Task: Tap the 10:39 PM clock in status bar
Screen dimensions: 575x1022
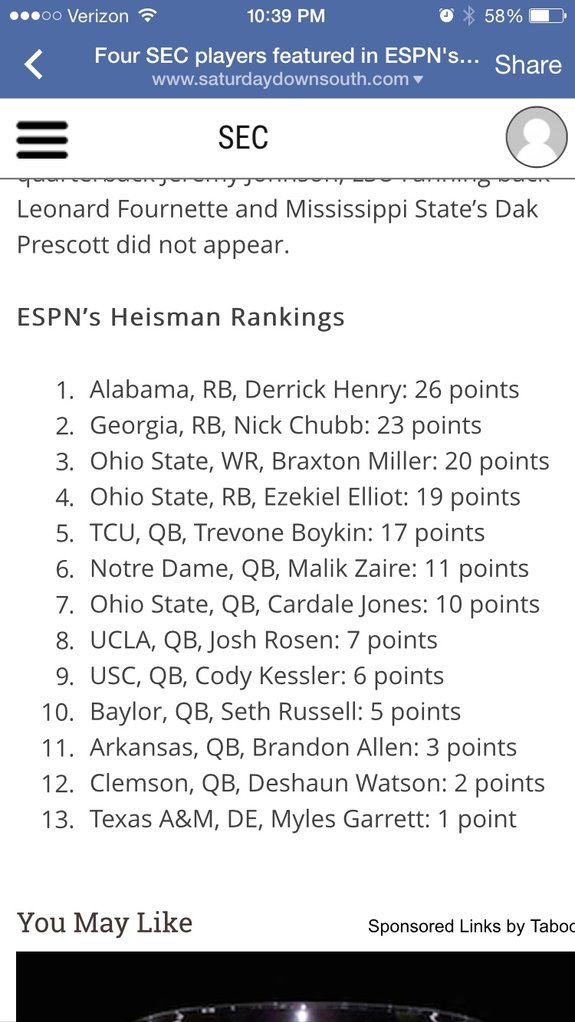Action: 286,16
